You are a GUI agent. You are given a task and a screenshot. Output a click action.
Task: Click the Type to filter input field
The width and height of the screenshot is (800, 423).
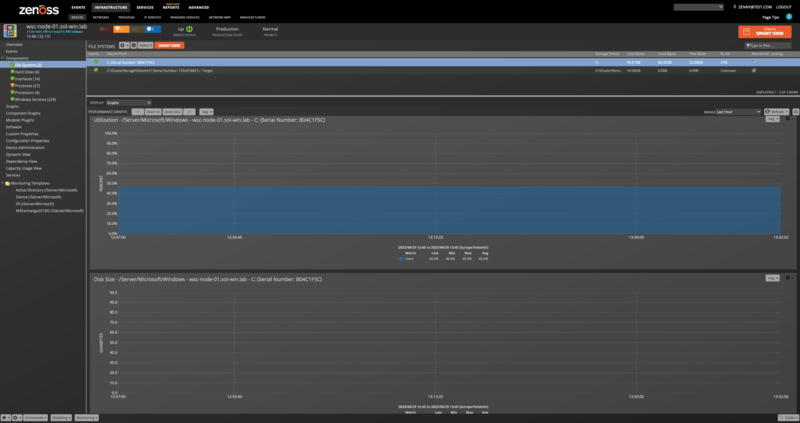[768, 45]
